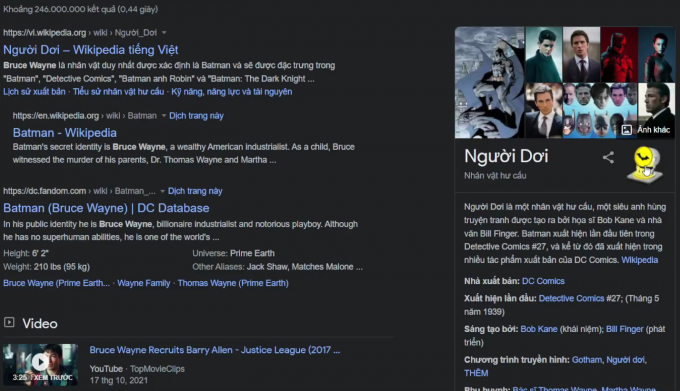Expand dropdown arrow next to en.wikipedia.org URL
This screenshot has height=391, width=680.
[x=164, y=116]
